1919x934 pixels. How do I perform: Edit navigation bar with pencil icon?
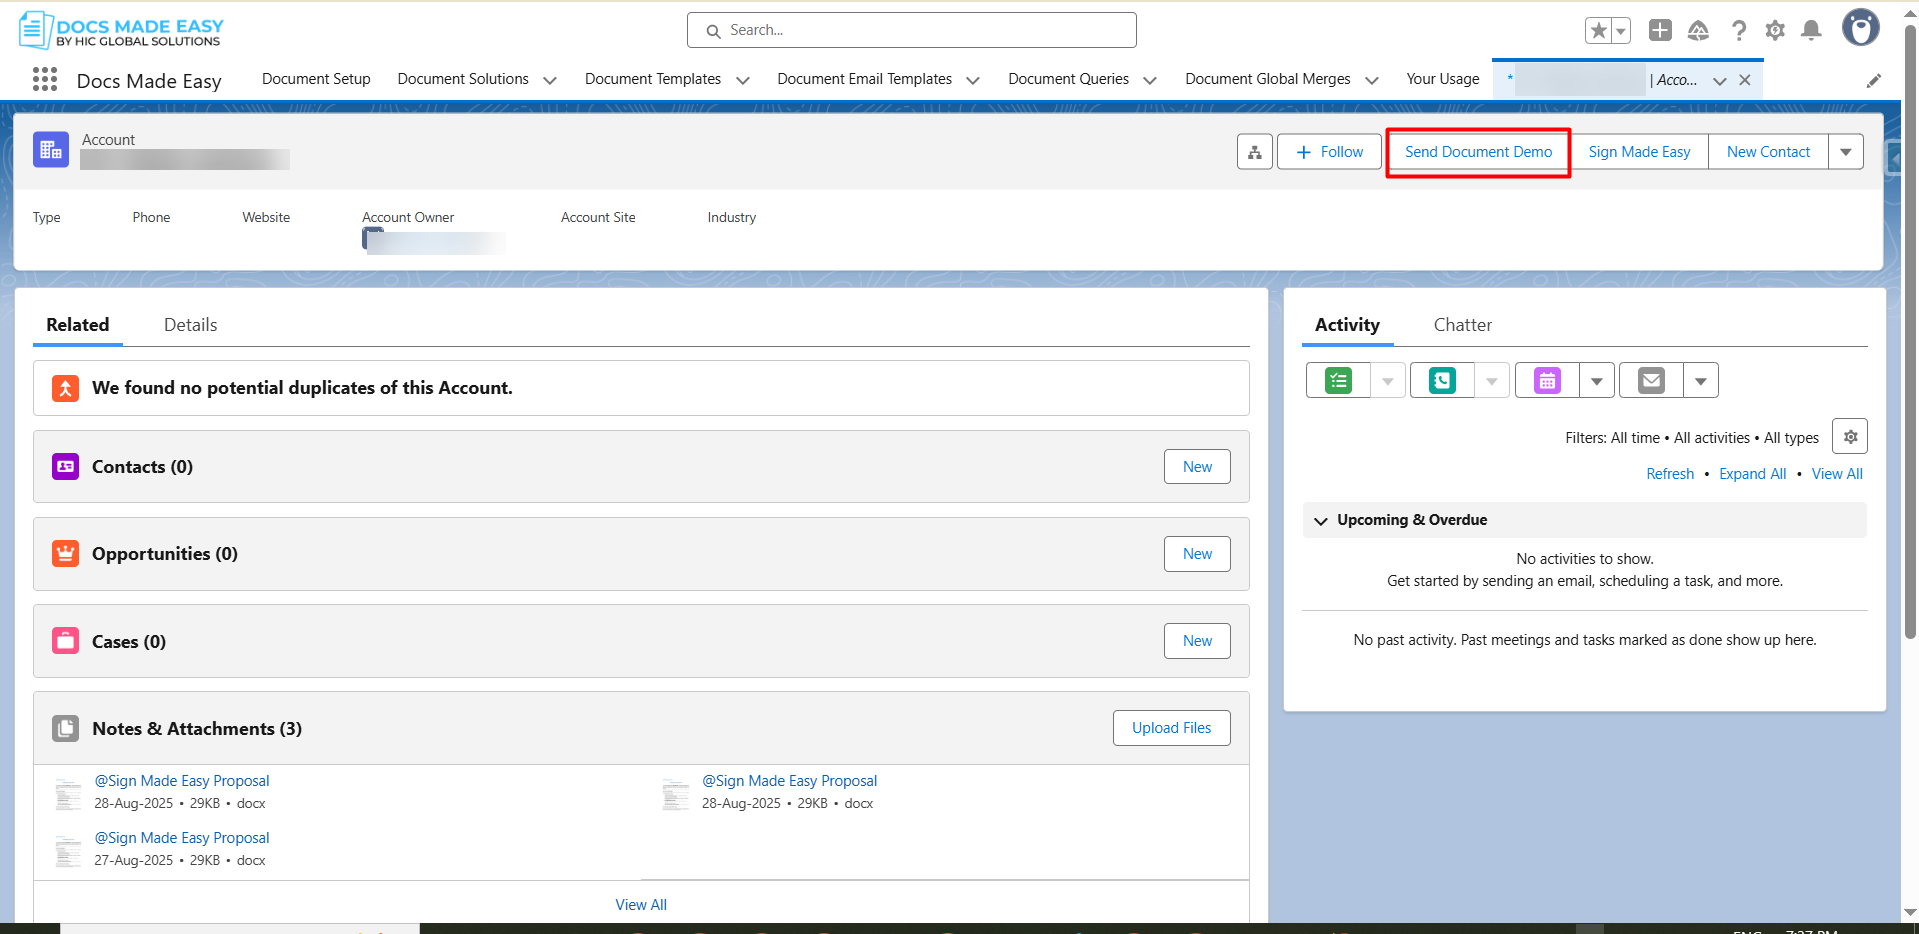[x=1874, y=81]
